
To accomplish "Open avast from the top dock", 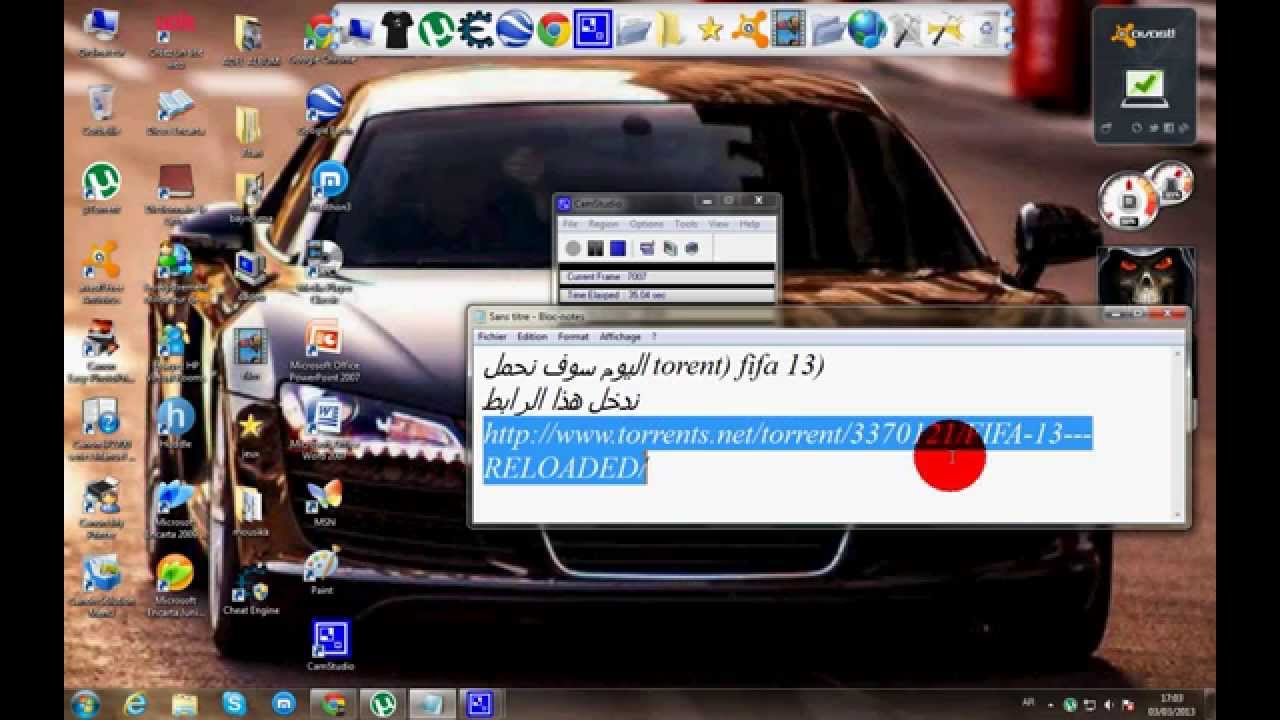I will [x=750, y=29].
